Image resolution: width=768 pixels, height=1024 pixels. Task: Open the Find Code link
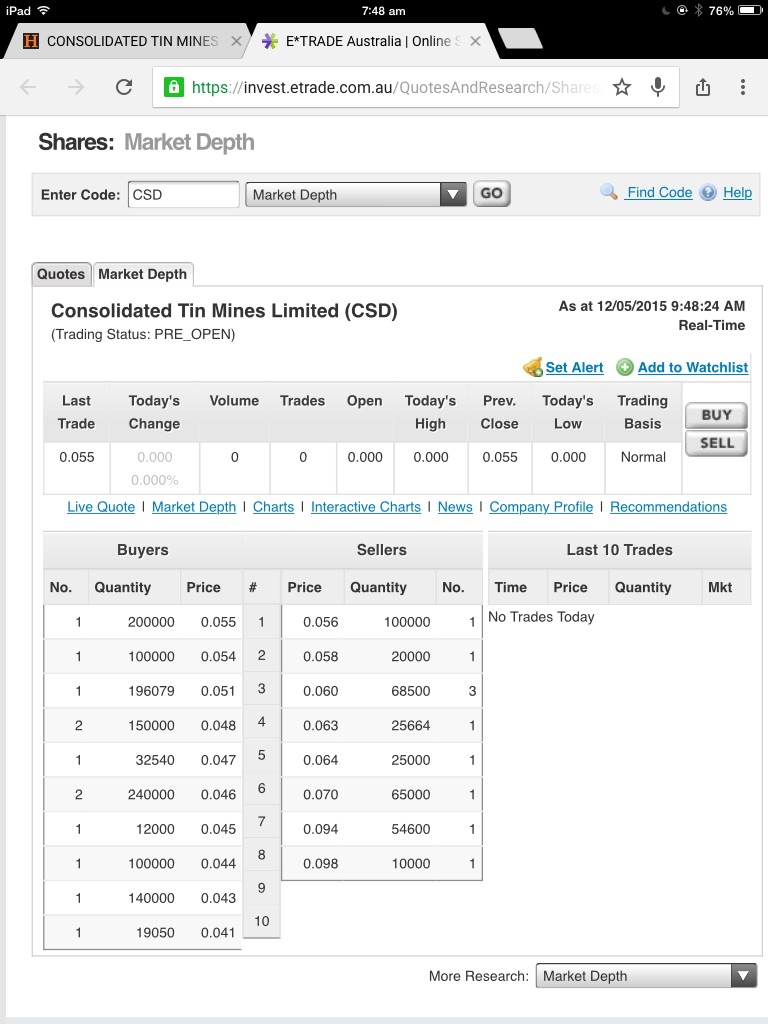click(659, 193)
